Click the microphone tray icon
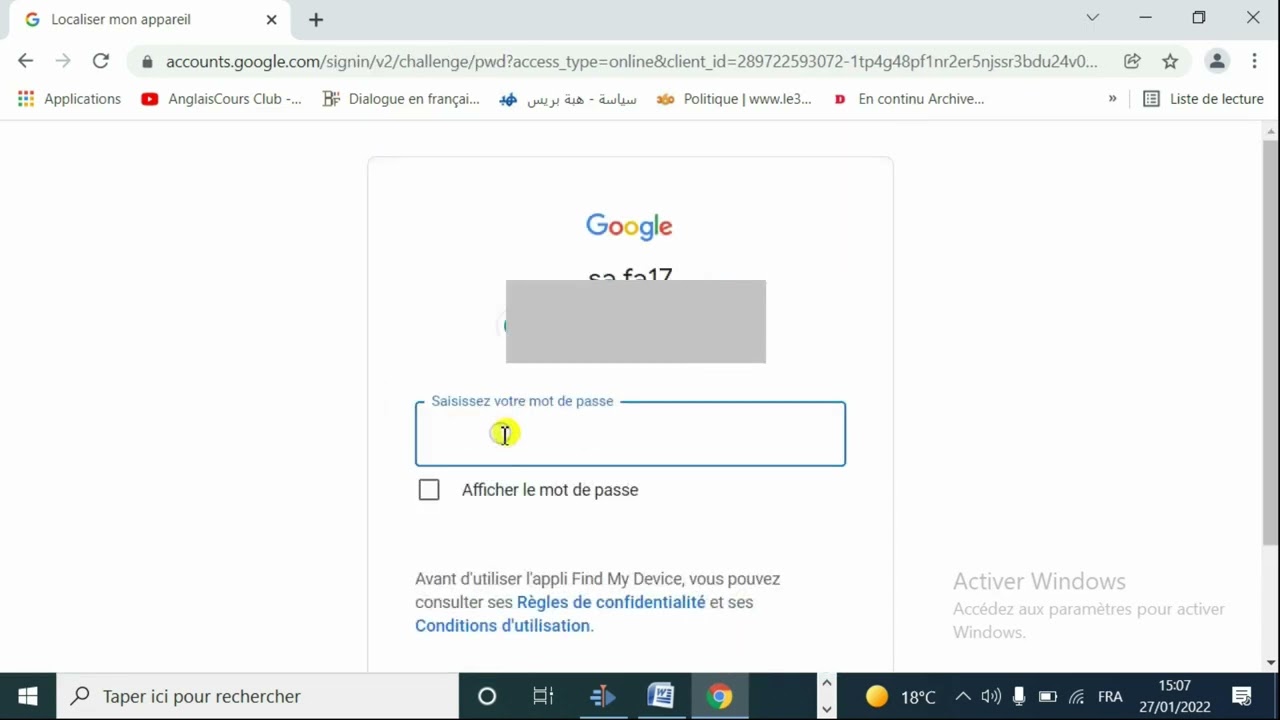Image resolution: width=1280 pixels, height=720 pixels. pos(1019,696)
